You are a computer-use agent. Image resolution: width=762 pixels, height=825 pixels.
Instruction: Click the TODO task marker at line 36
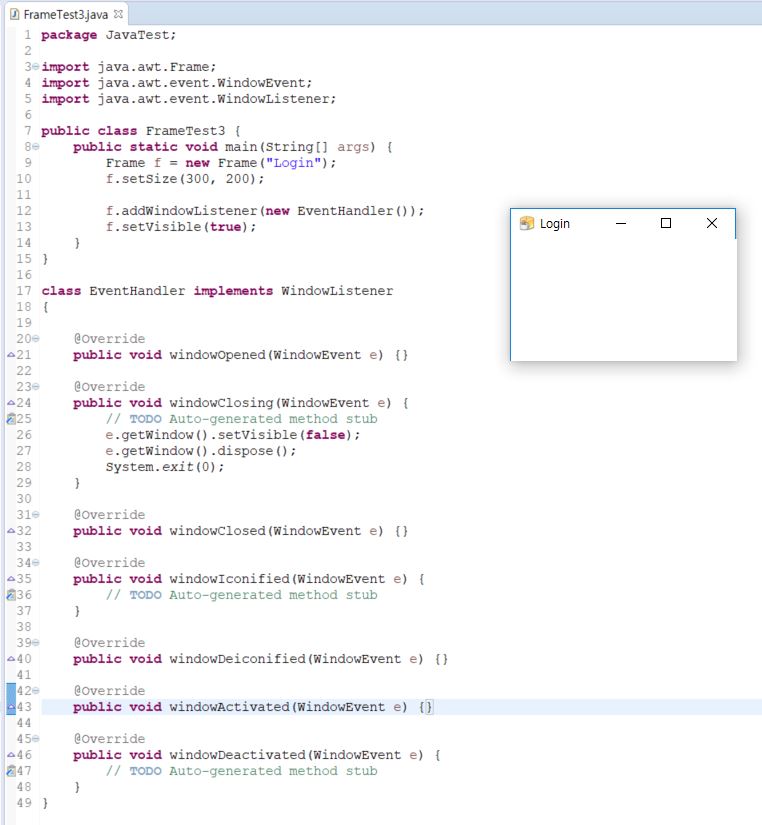(11, 595)
